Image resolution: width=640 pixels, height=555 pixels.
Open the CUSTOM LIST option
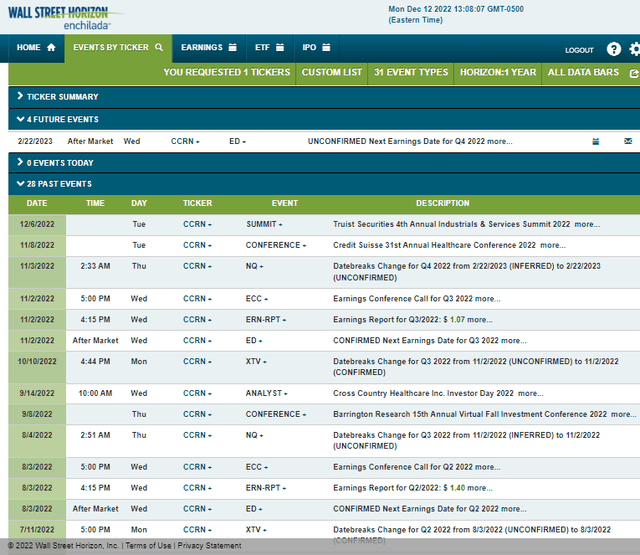pyautogui.click(x=331, y=72)
